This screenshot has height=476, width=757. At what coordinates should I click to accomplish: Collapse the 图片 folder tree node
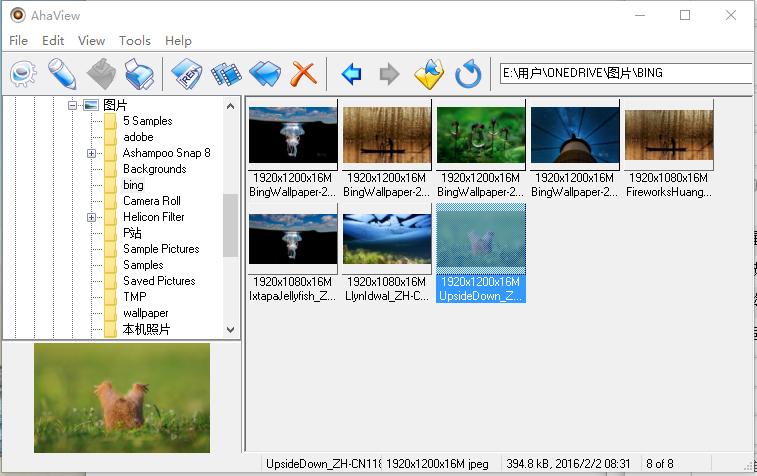coord(72,105)
